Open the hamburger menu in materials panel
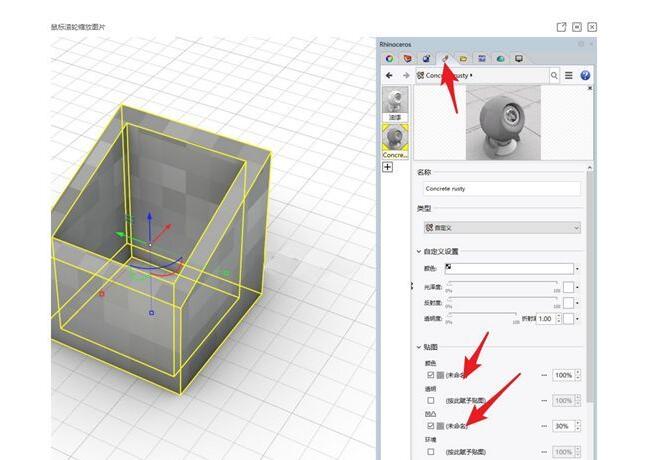This screenshot has height=460, width=648. coord(569,75)
